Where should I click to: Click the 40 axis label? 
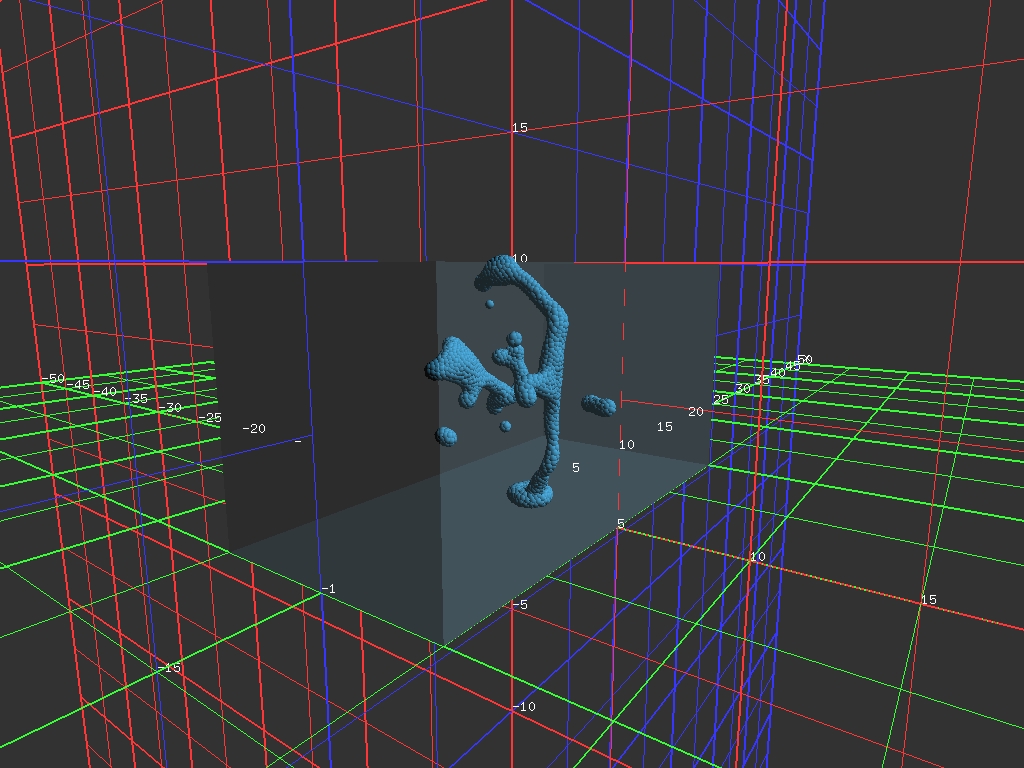tap(777, 372)
